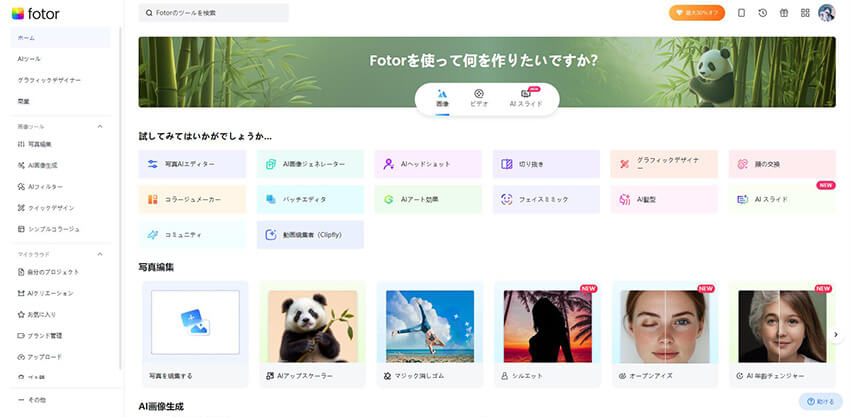Click the ブランド管理 sidebar icon
The width and height of the screenshot is (850, 417).
[21, 336]
